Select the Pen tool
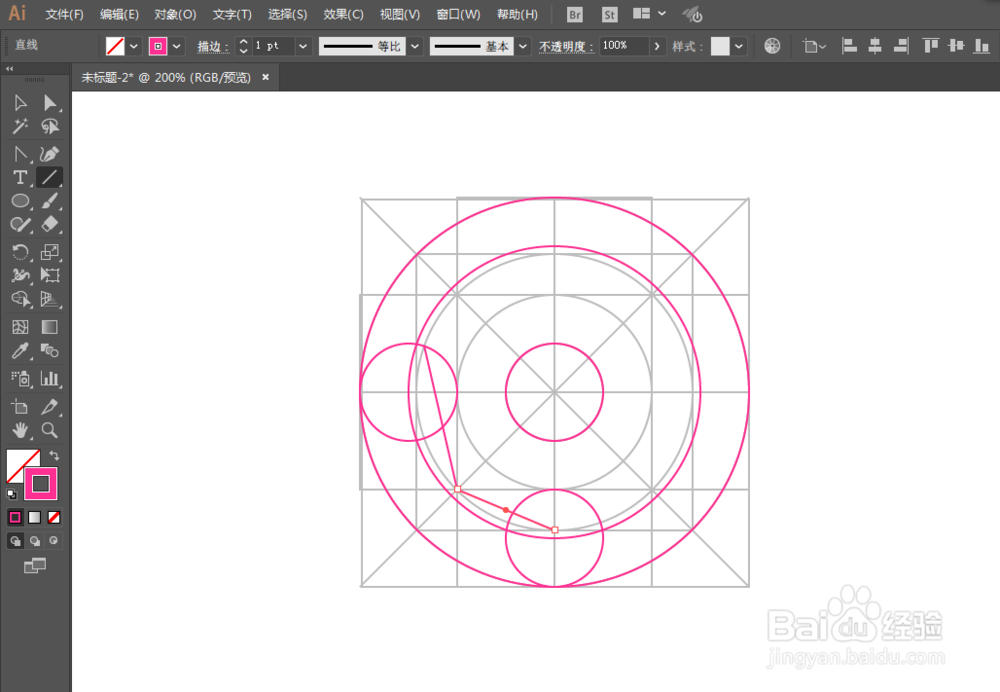 click(50, 152)
